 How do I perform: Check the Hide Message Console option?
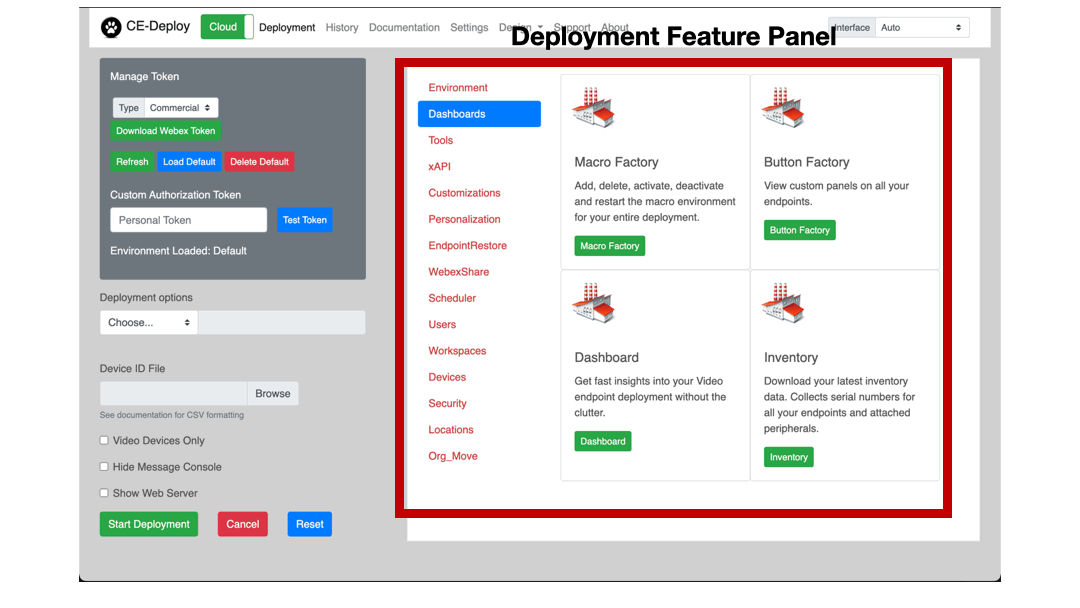pyautogui.click(x=104, y=467)
